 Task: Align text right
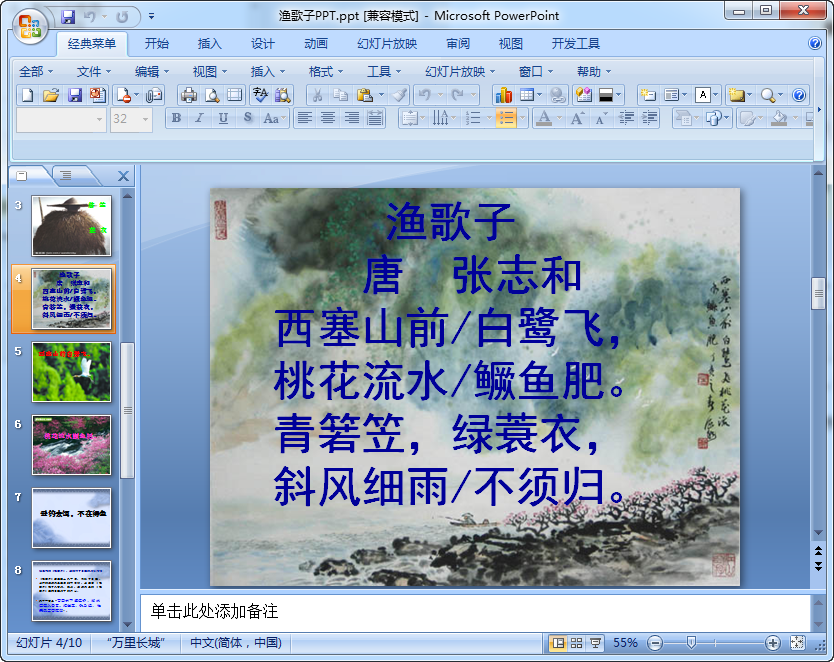point(352,118)
